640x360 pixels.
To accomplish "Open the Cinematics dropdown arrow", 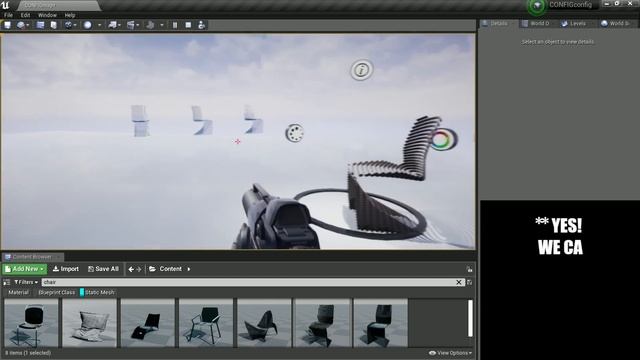I will coord(138,25).
